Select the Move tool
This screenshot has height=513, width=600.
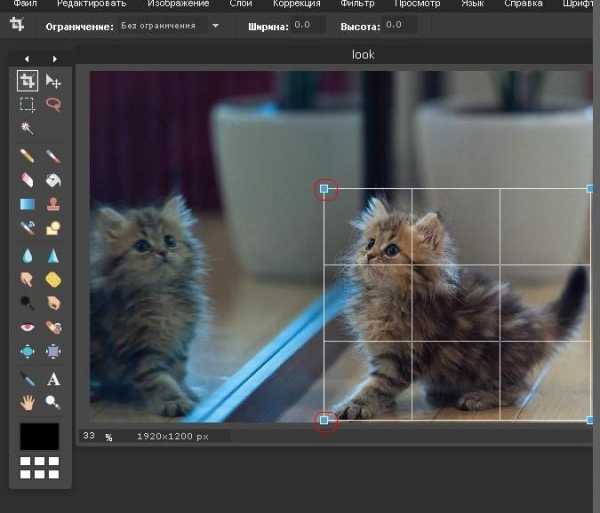point(53,81)
